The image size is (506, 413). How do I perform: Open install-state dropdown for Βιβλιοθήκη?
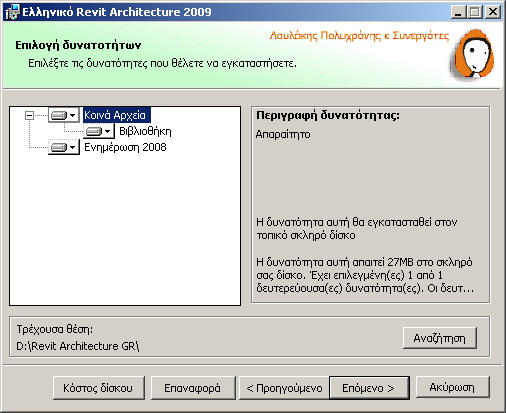[99, 131]
